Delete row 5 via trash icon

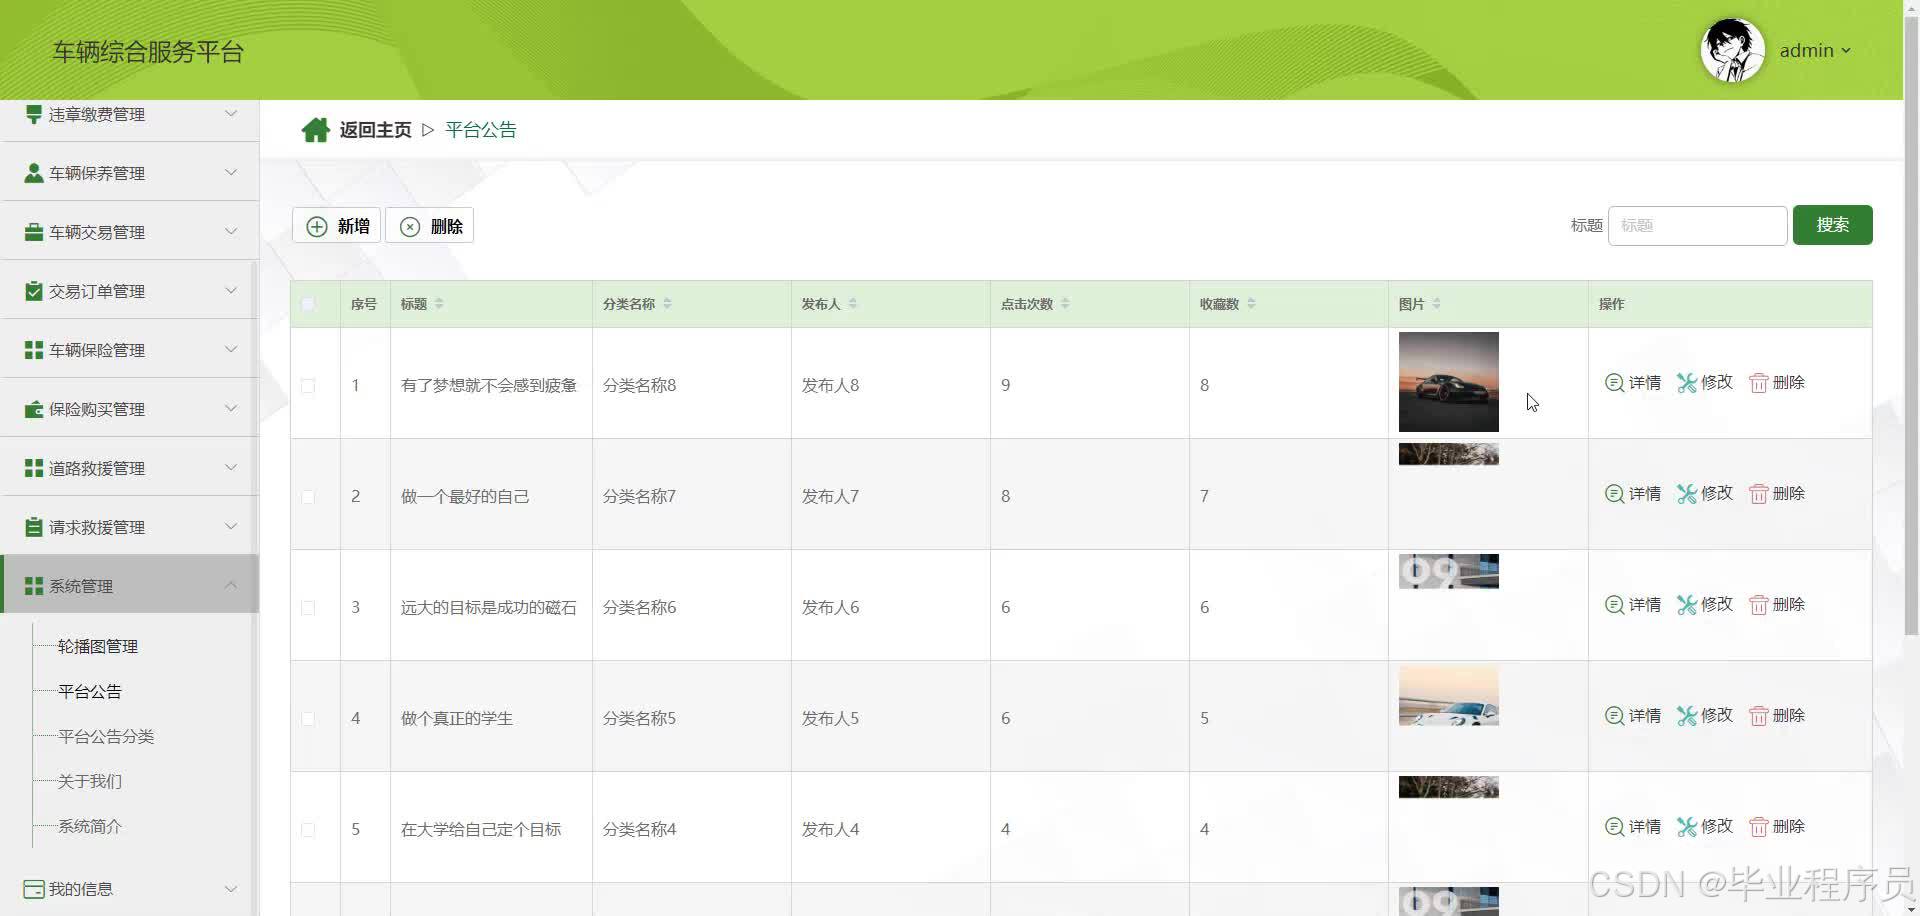pos(1758,827)
